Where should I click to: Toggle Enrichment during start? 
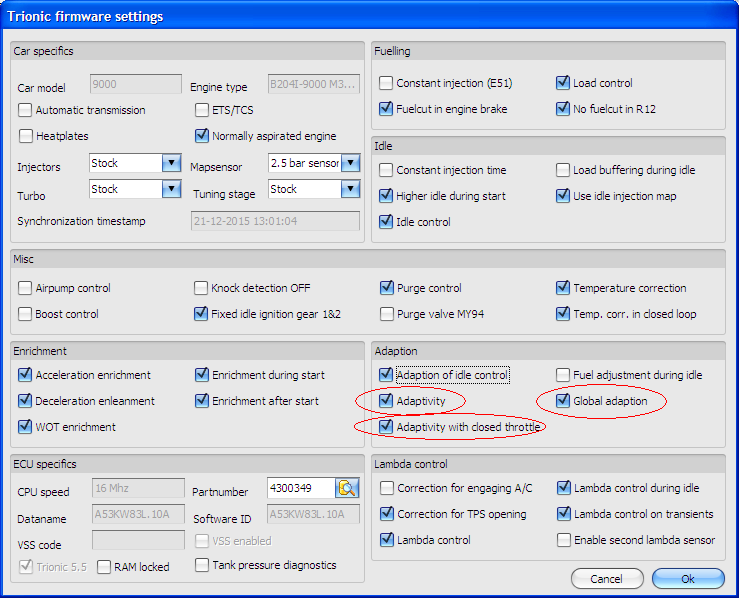point(202,375)
